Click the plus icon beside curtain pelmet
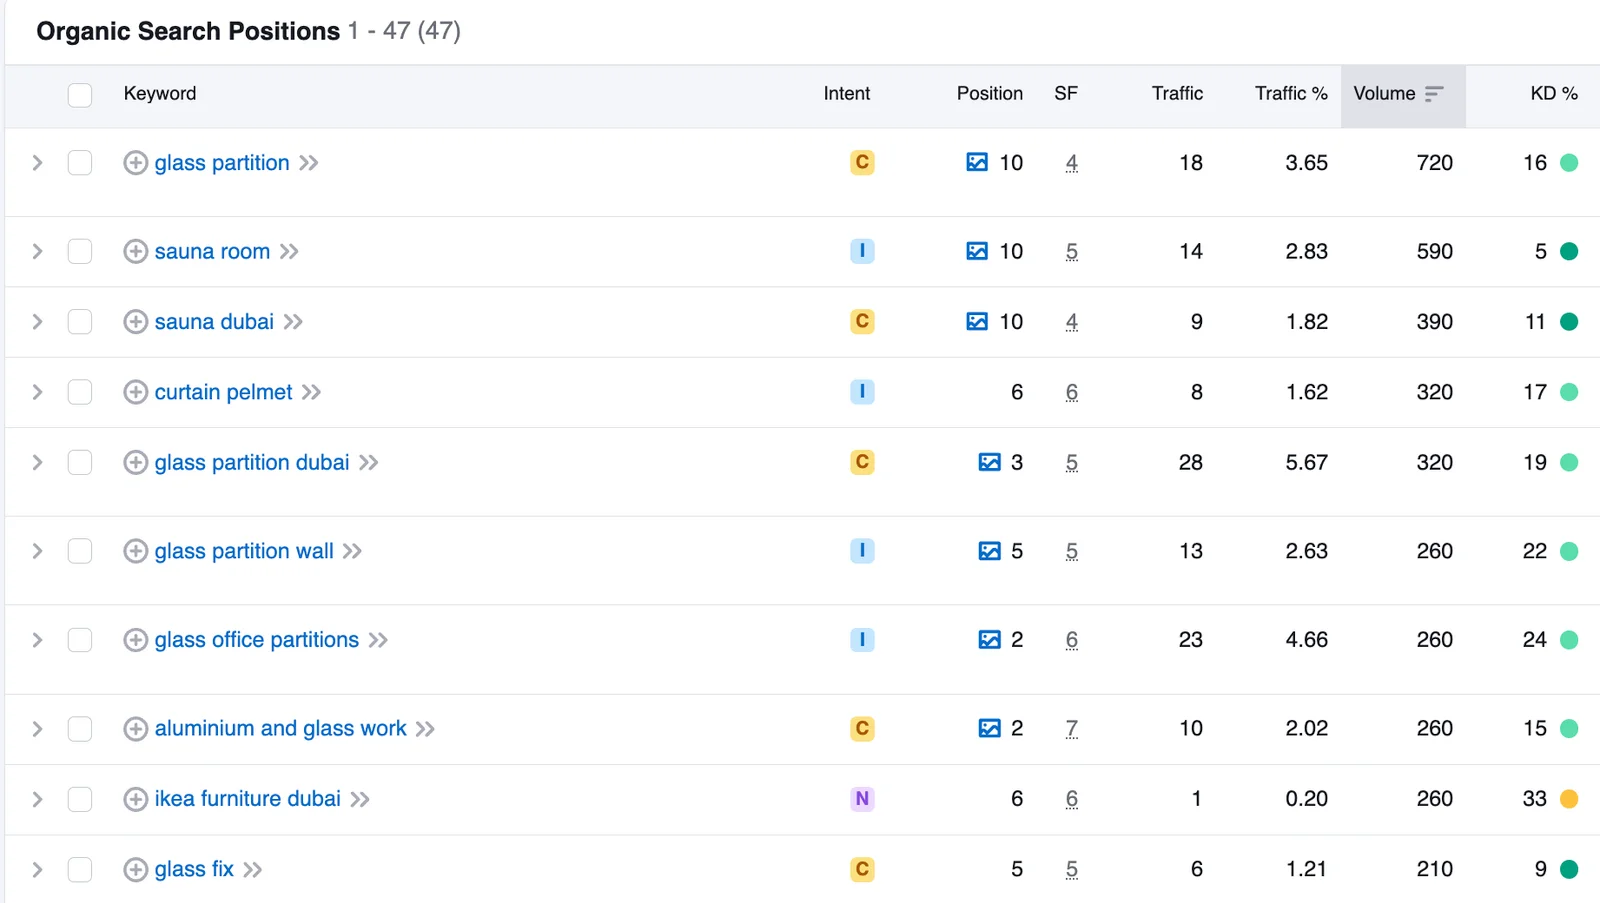This screenshot has height=903, width=1600. [x=135, y=392]
